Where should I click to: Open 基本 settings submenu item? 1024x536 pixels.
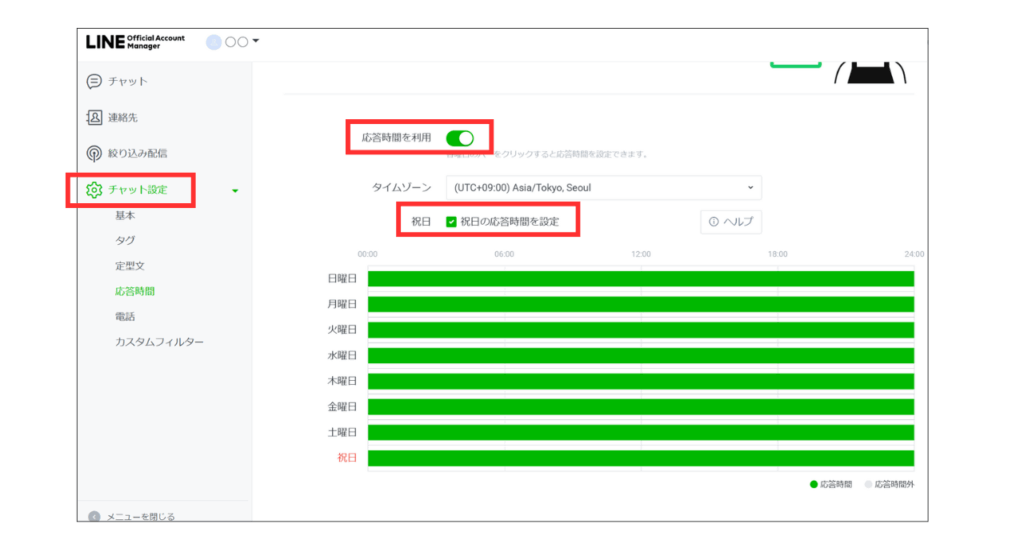click(125, 215)
